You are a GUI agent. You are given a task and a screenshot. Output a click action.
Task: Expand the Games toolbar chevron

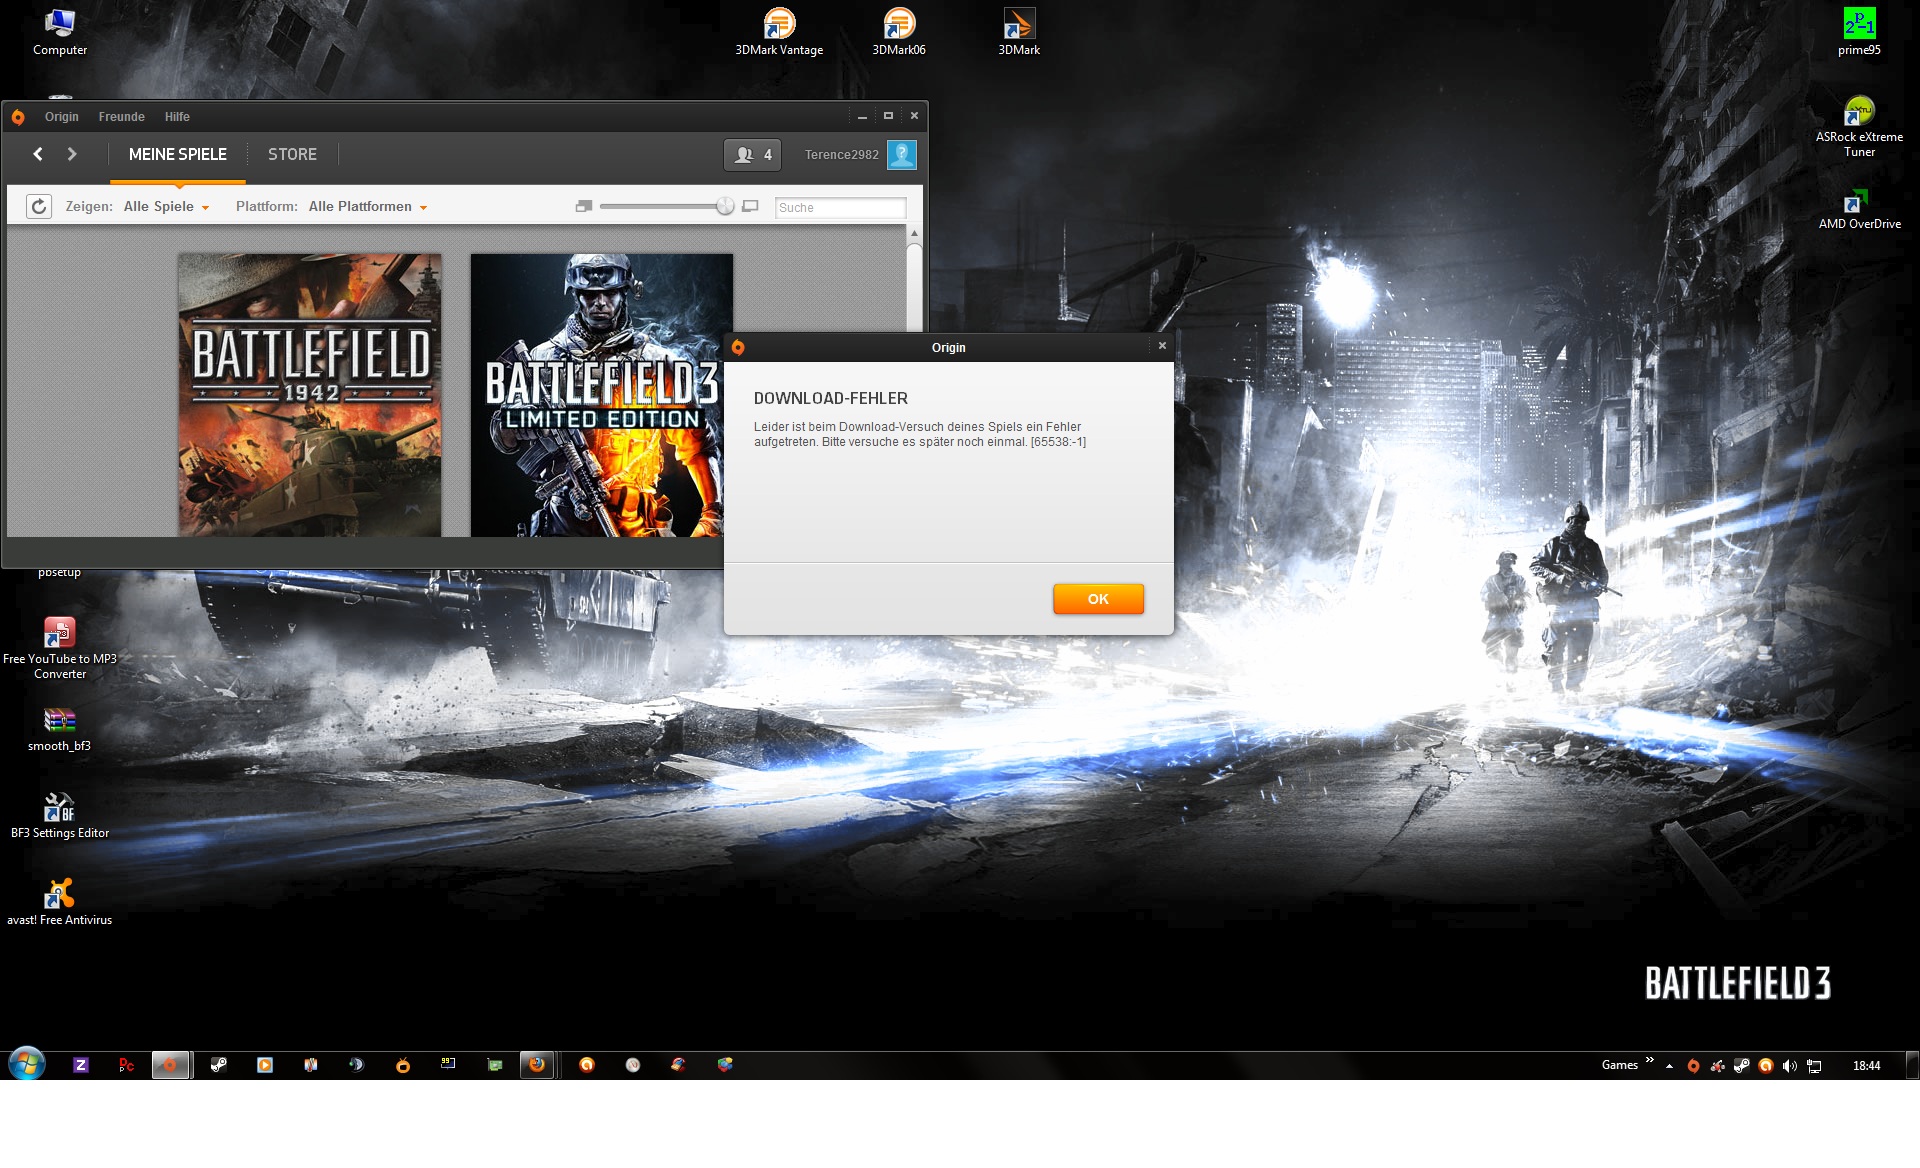(1650, 1060)
